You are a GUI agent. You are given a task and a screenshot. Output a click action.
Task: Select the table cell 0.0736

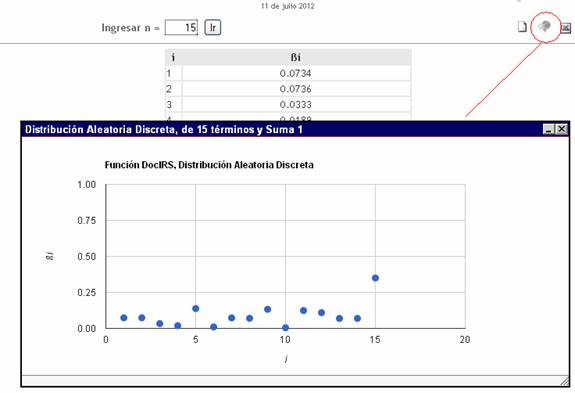(296, 89)
